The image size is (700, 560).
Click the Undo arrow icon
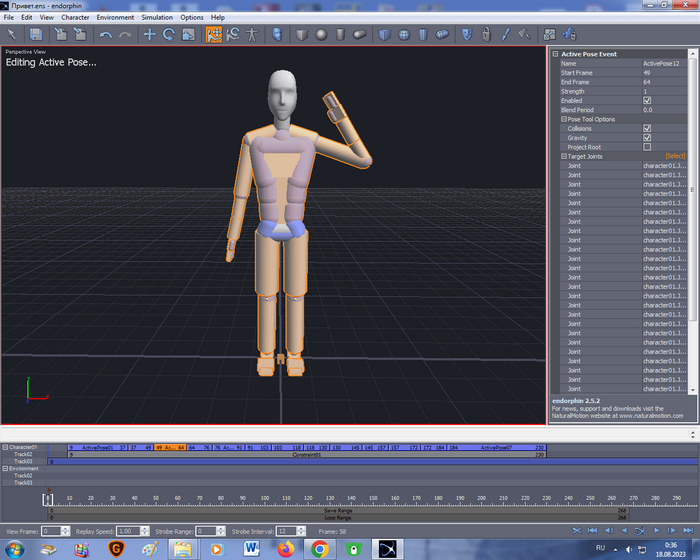point(105,34)
